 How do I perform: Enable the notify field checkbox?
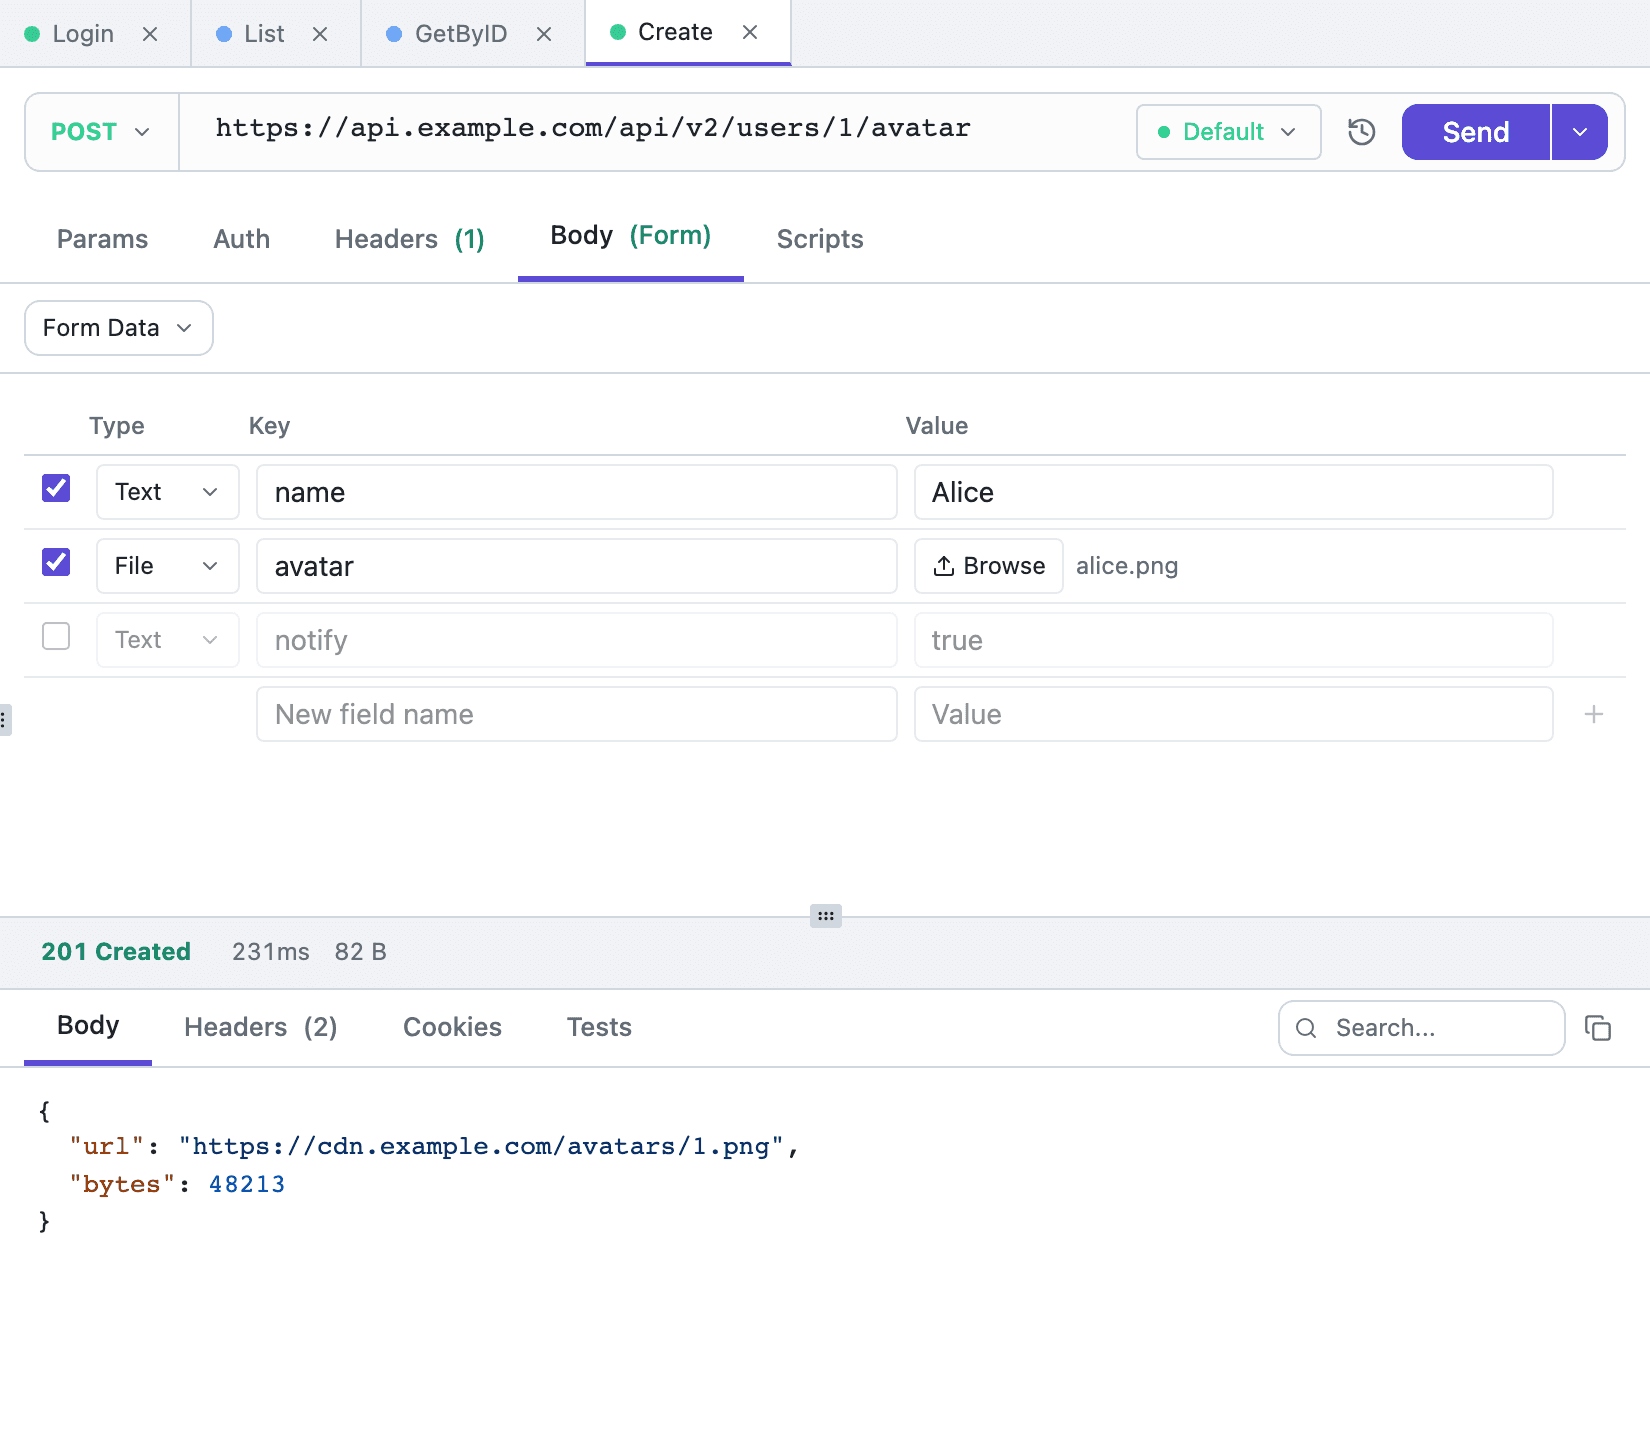pos(56,636)
